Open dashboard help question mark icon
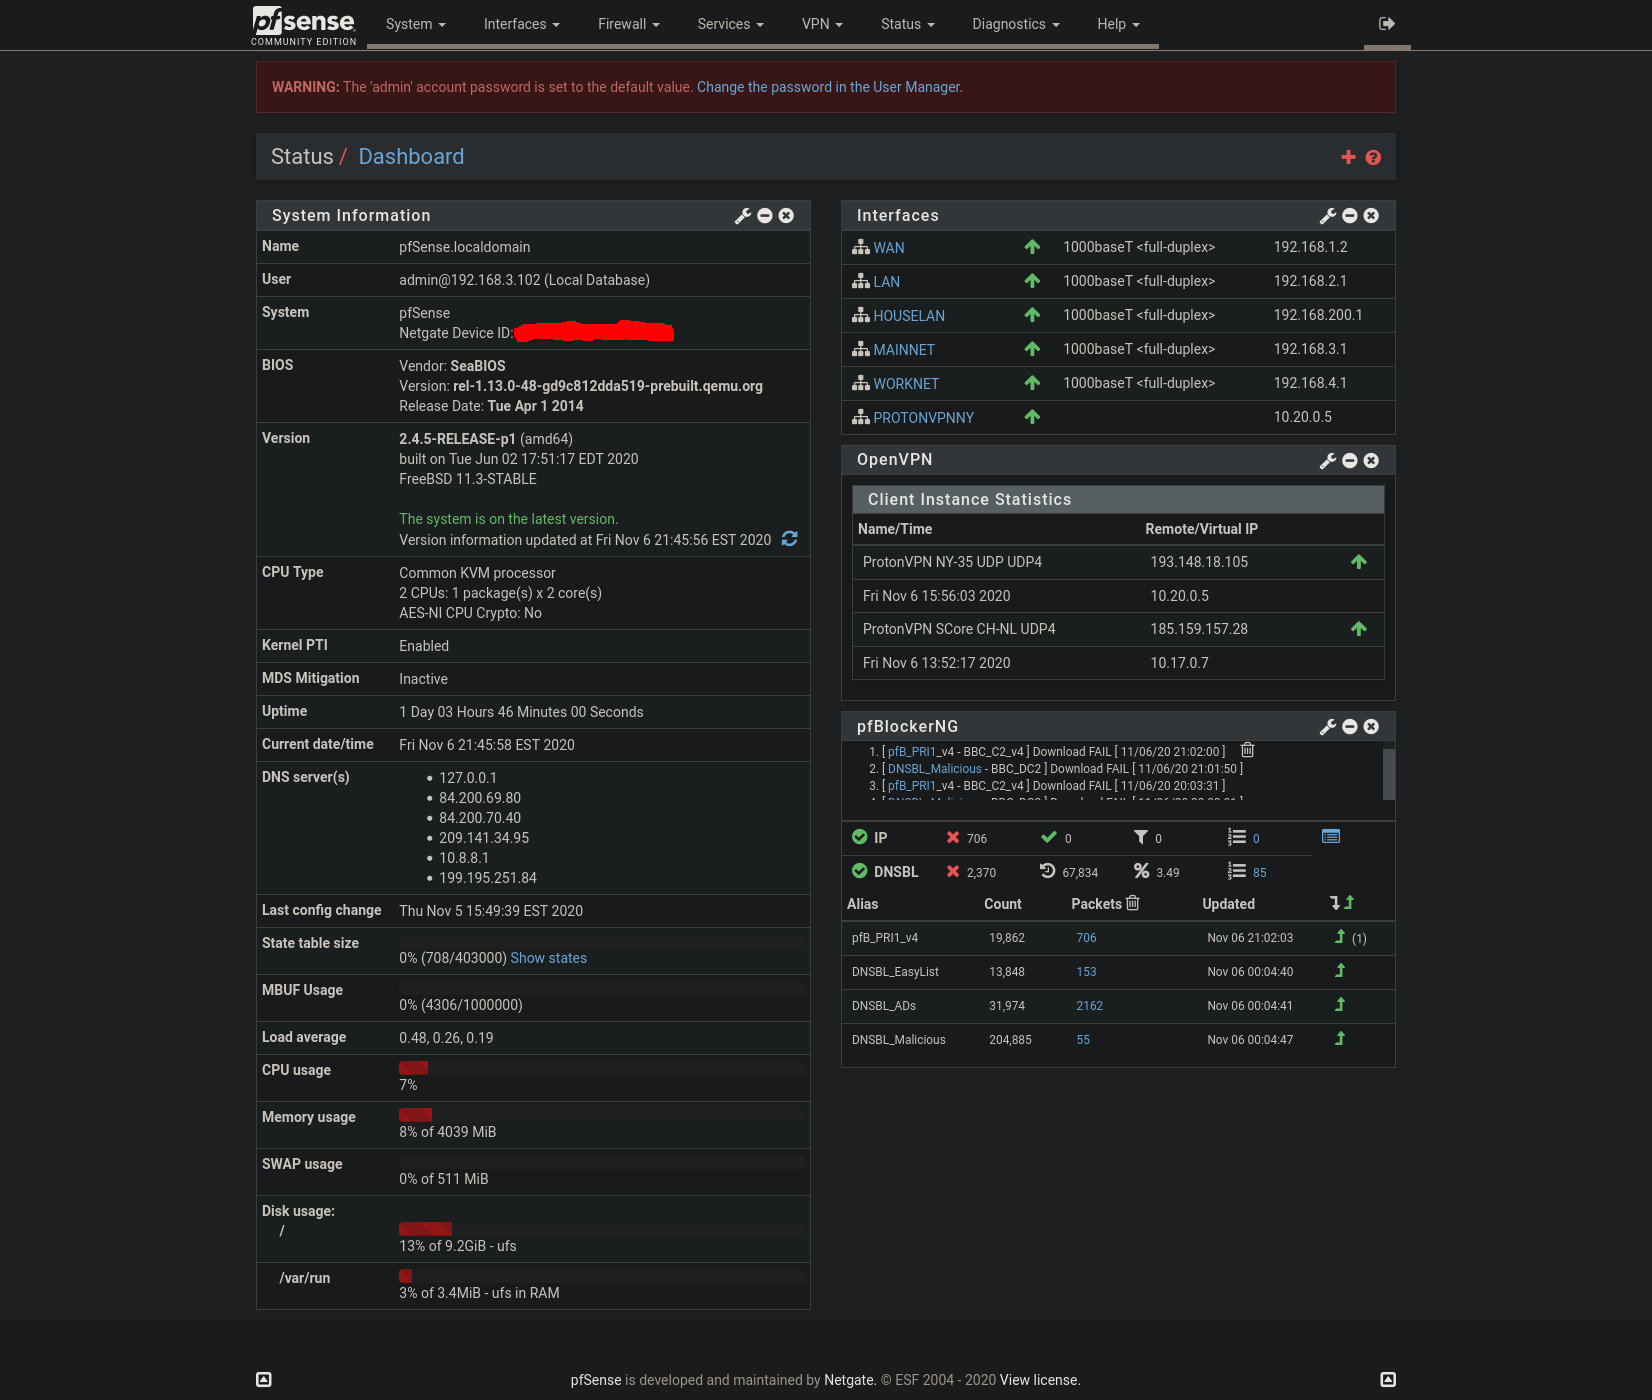Screen dimensions: 1652x1400 [x=1373, y=157]
